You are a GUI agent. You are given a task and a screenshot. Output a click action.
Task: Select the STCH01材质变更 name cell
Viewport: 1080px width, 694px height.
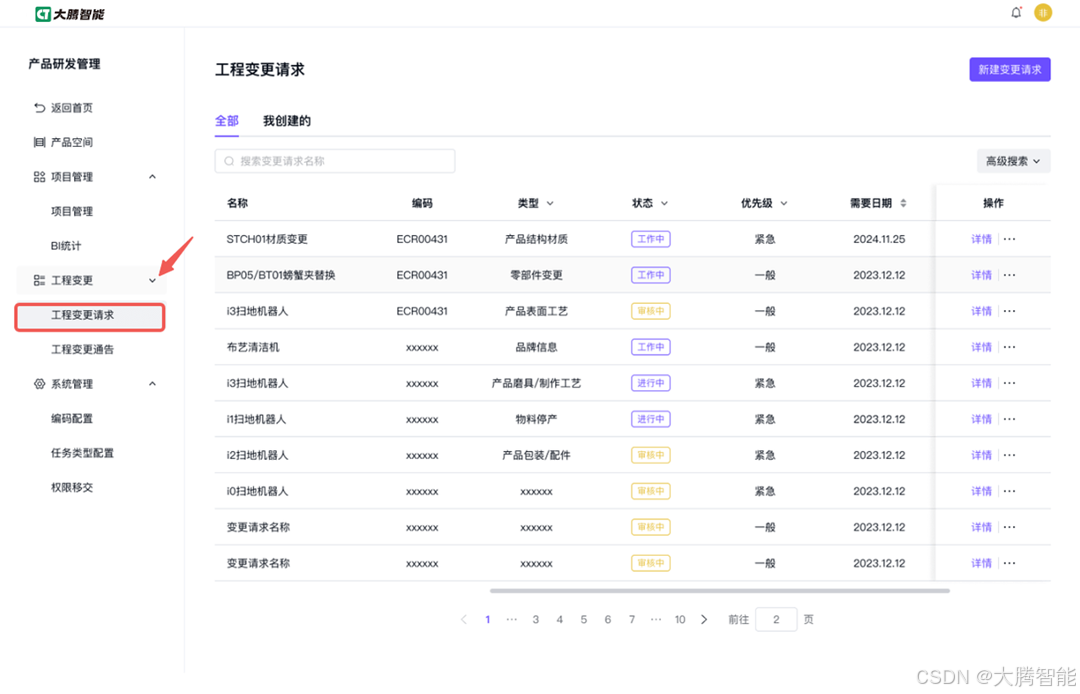coord(267,239)
